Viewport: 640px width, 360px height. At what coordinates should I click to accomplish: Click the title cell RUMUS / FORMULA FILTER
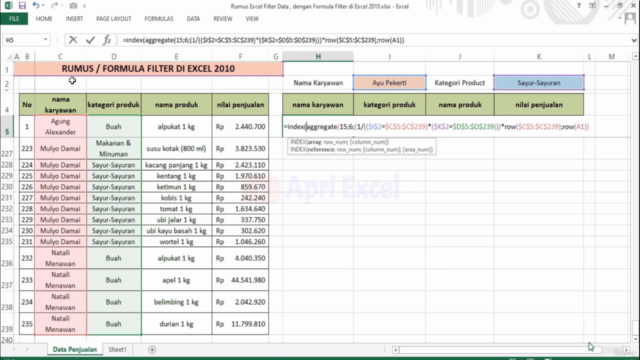(x=148, y=69)
